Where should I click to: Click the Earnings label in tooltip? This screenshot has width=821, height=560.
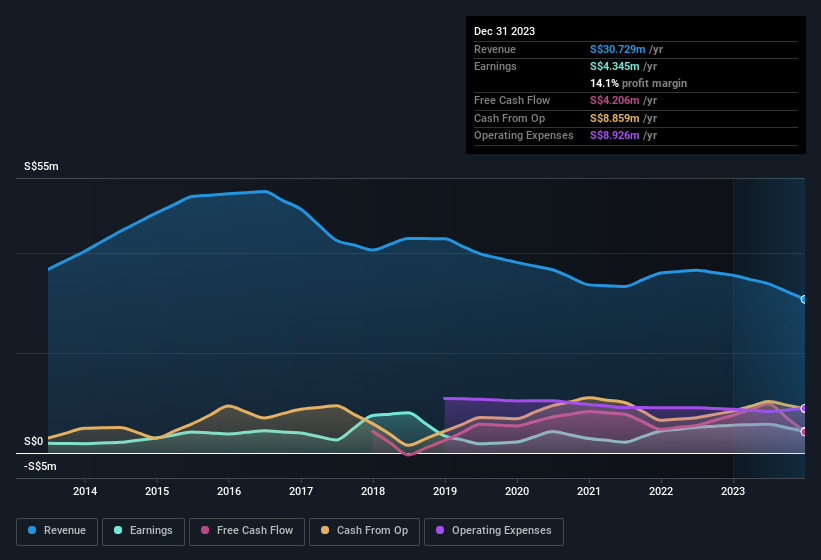[495, 66]
